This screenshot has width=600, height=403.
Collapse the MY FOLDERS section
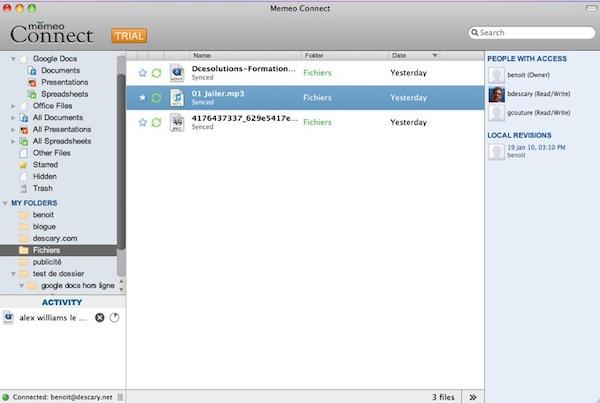click(x=5, y=203)
